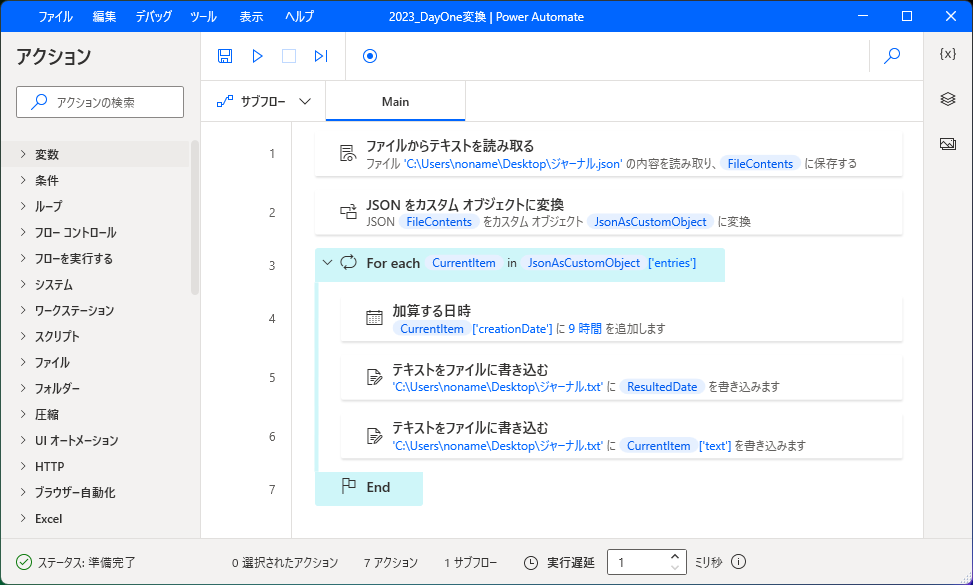Click the run delay info icon
Viewport: 973px width, 585px height.
click(738, 562)
